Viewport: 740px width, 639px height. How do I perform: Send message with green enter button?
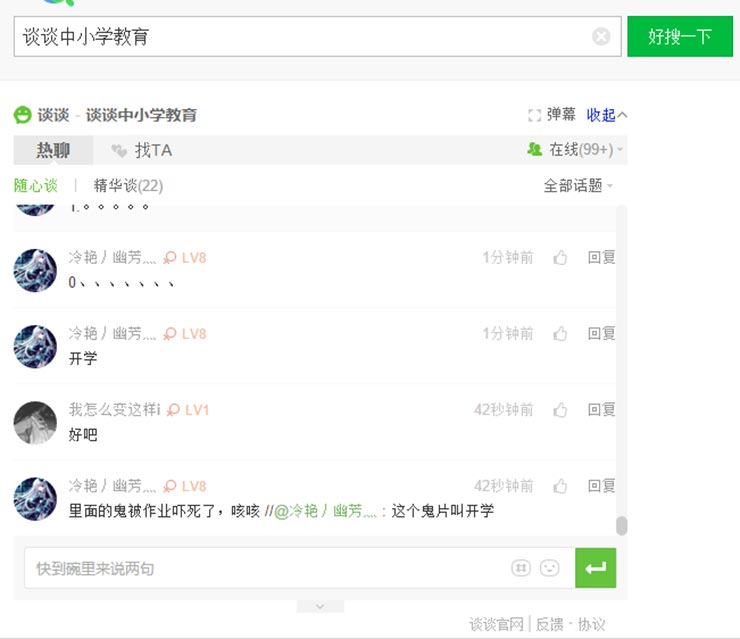[595, 568]
